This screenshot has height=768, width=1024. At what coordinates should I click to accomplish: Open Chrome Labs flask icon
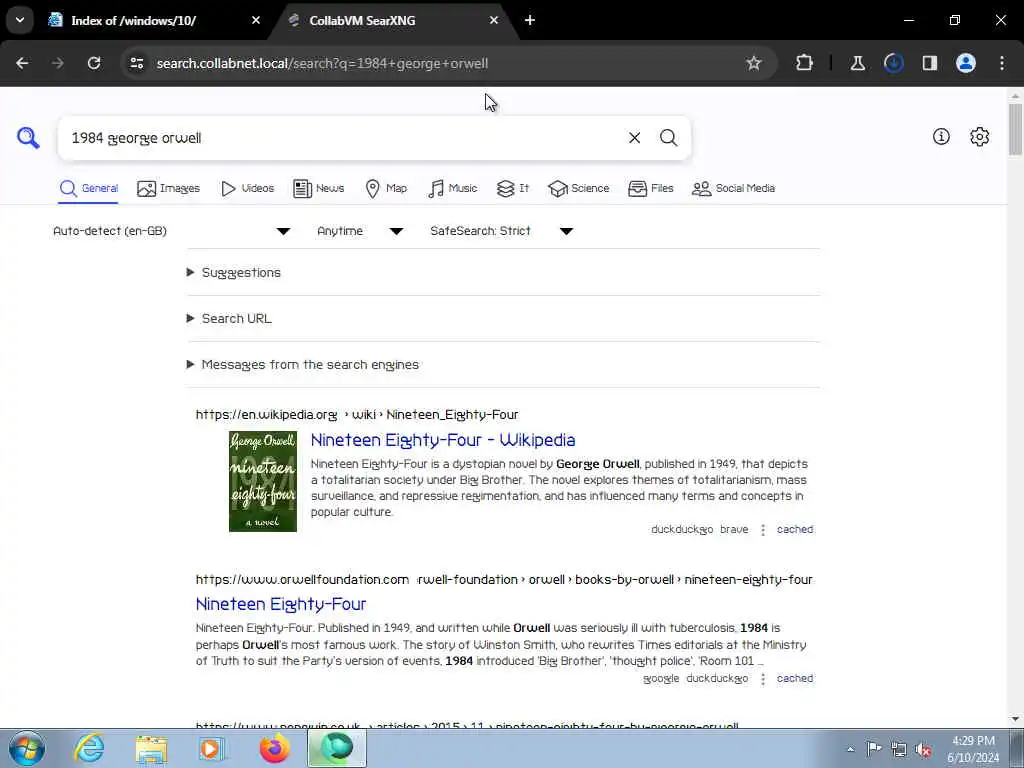[x=857, y=63]
